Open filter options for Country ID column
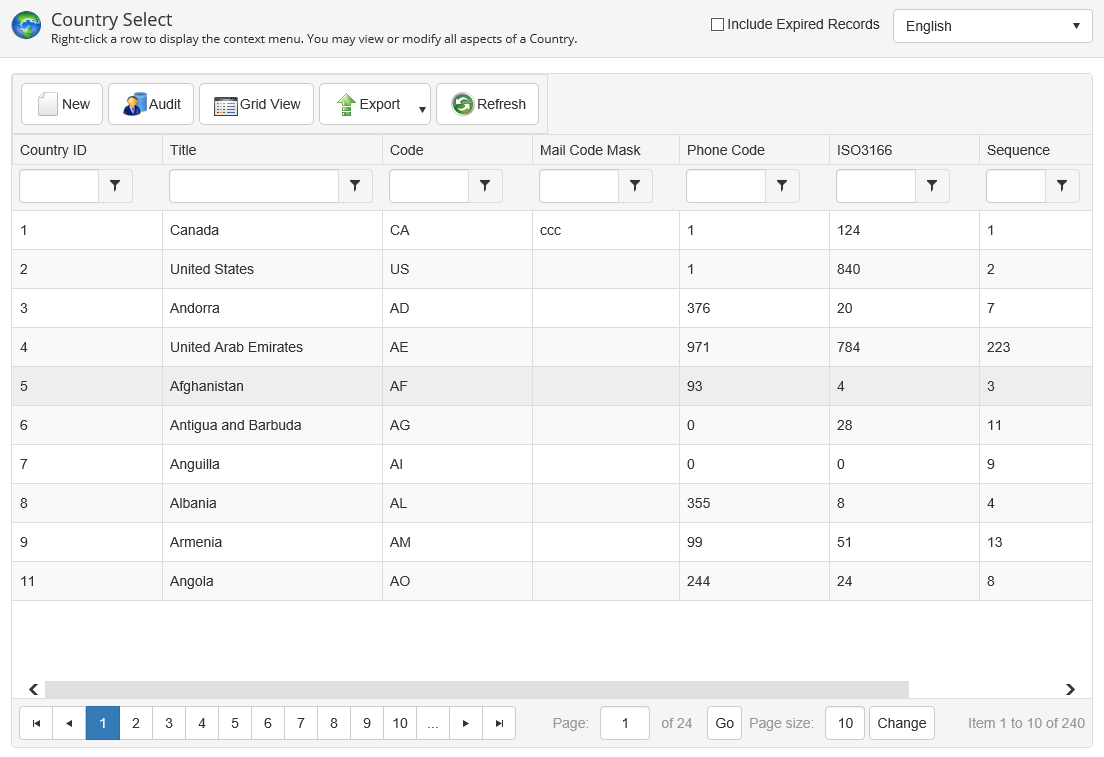The width and height of the screenshot is (1104, 757). 115,186
